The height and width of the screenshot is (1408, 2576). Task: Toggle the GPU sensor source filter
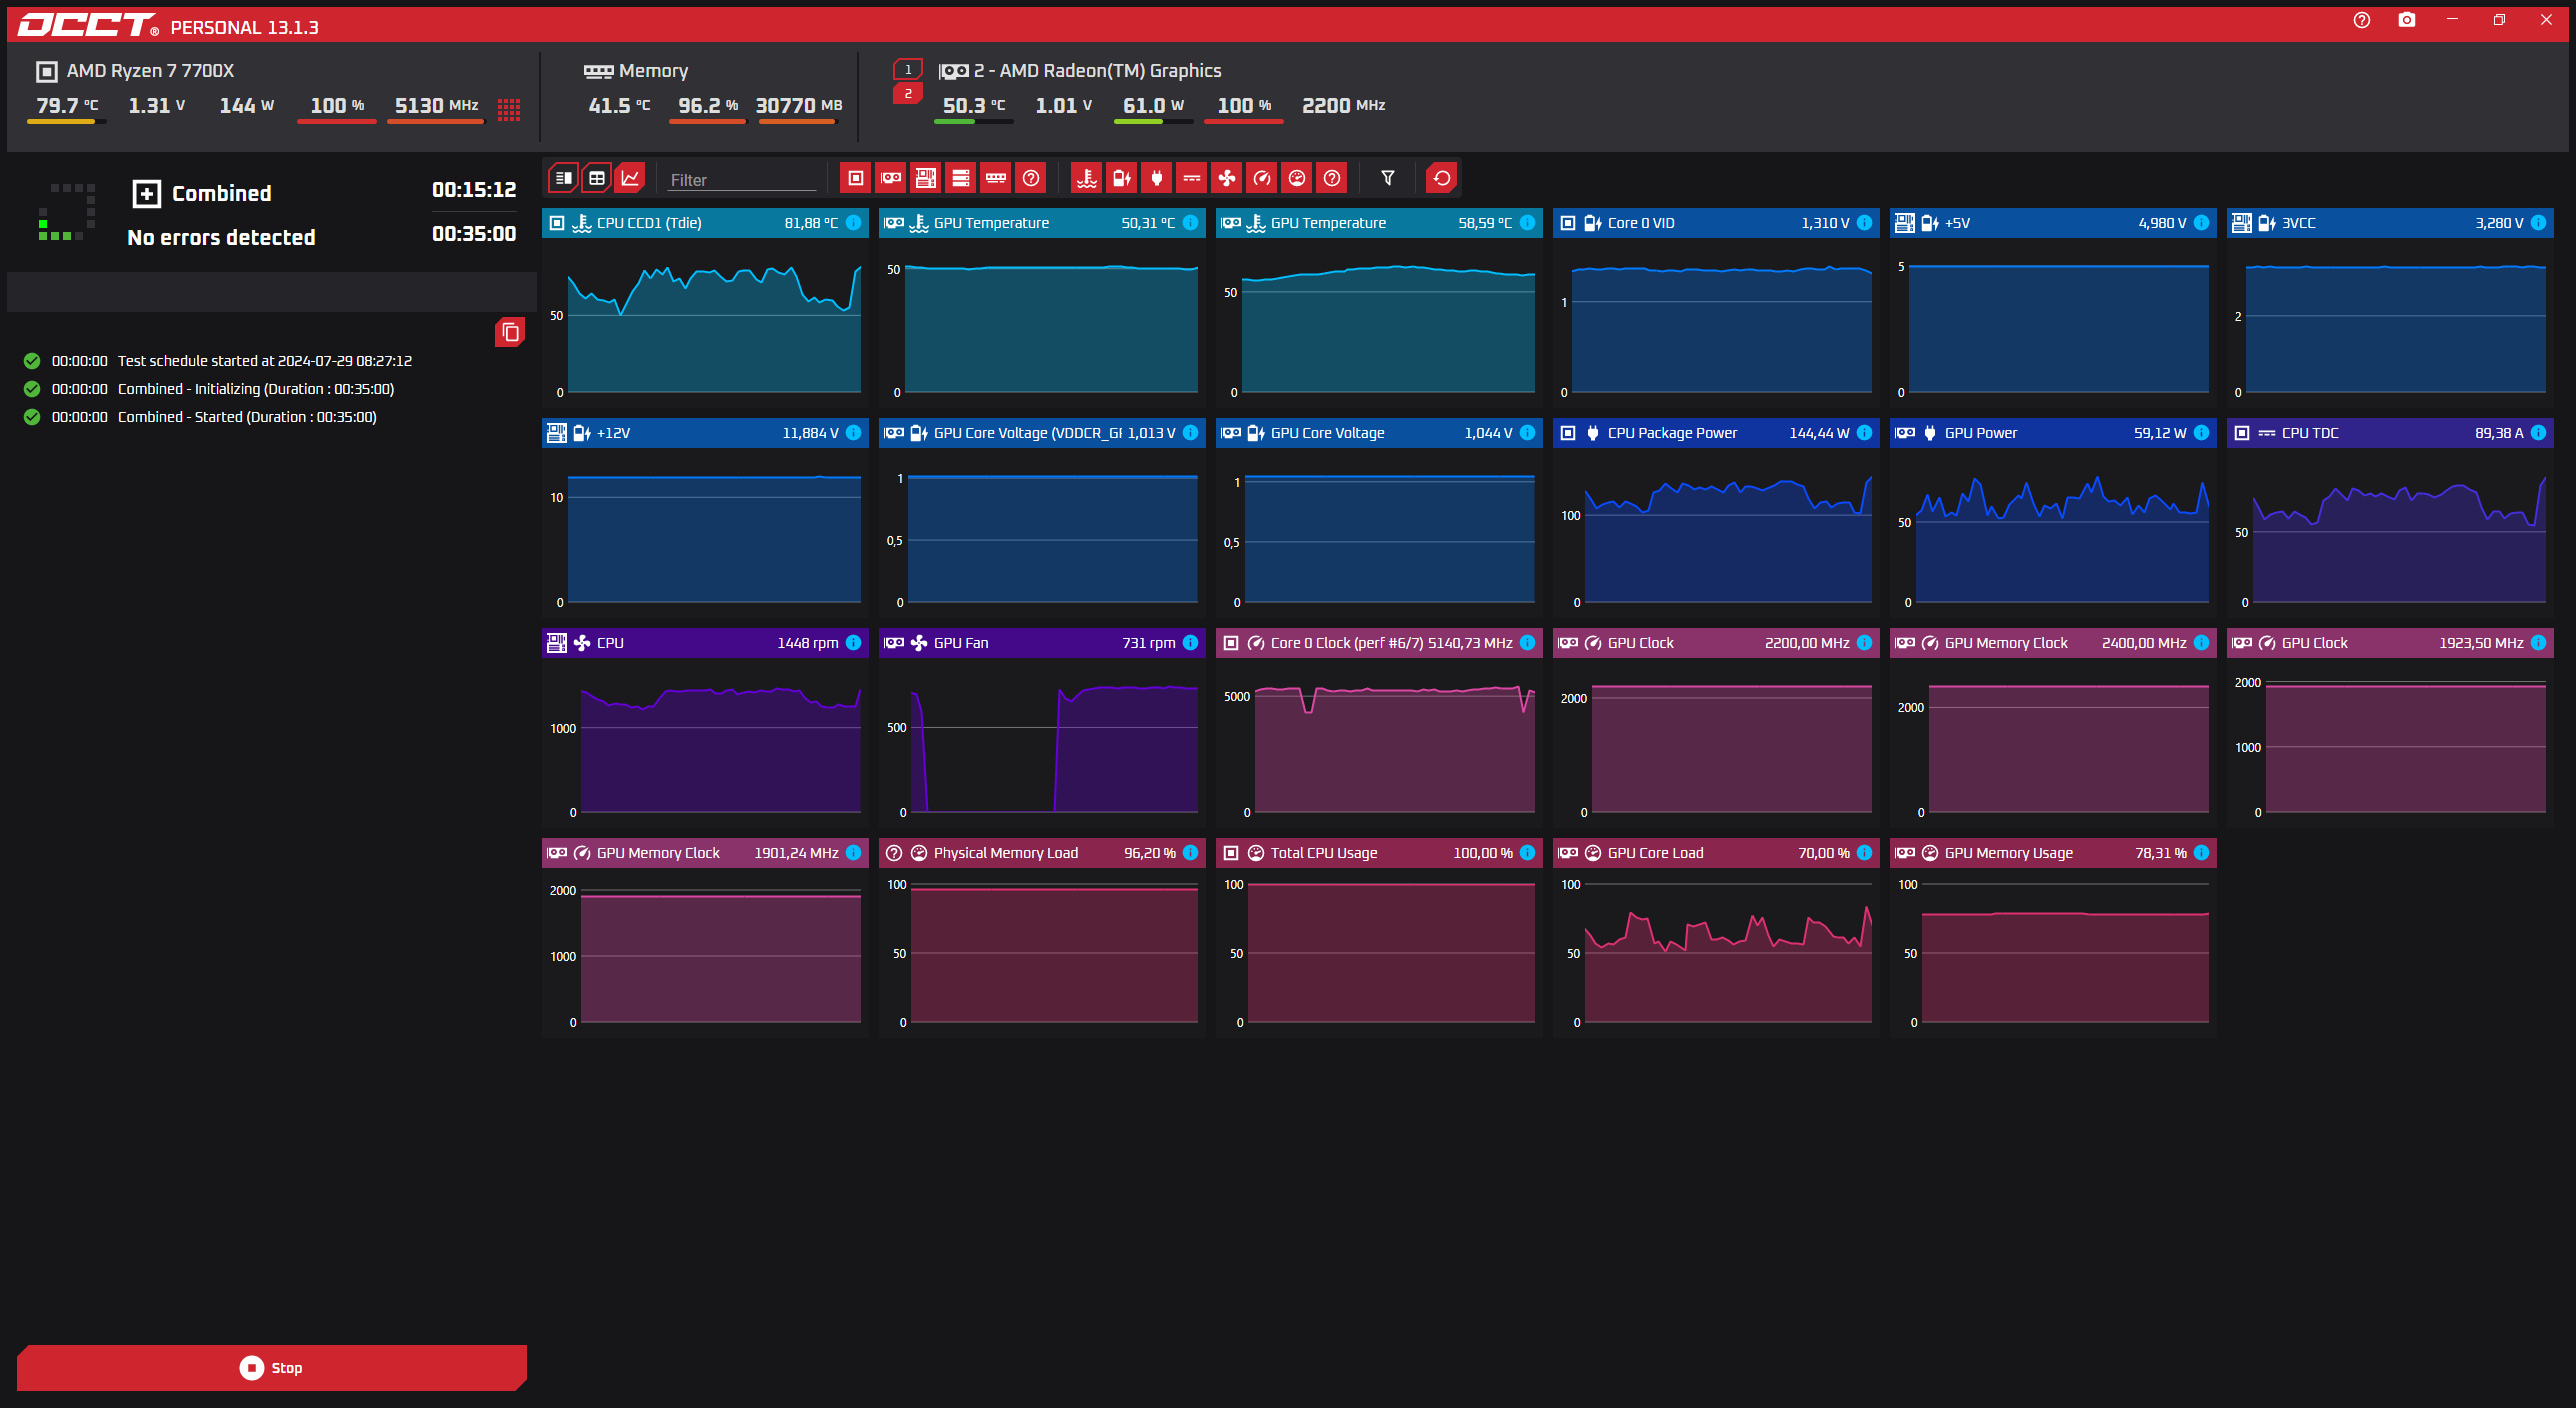[890, 178]
